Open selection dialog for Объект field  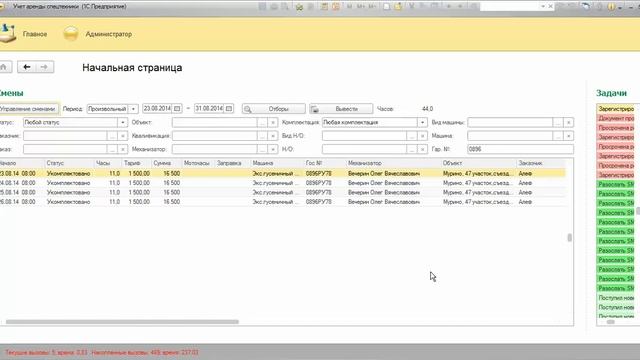tap(262, 122)
